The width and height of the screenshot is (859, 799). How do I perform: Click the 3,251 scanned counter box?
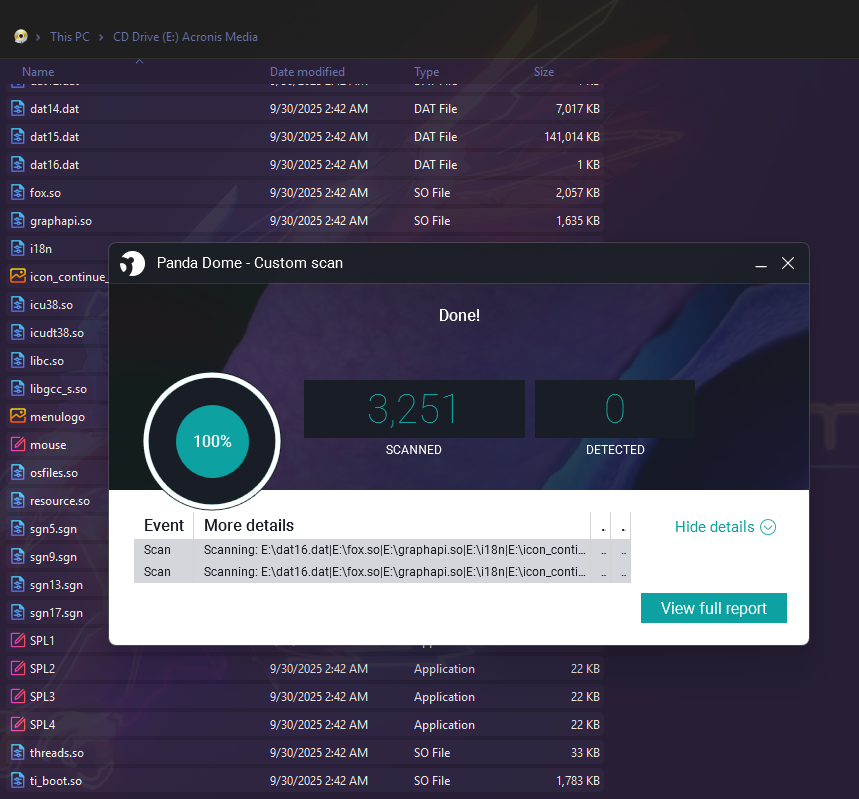click(x=414, y=409)
